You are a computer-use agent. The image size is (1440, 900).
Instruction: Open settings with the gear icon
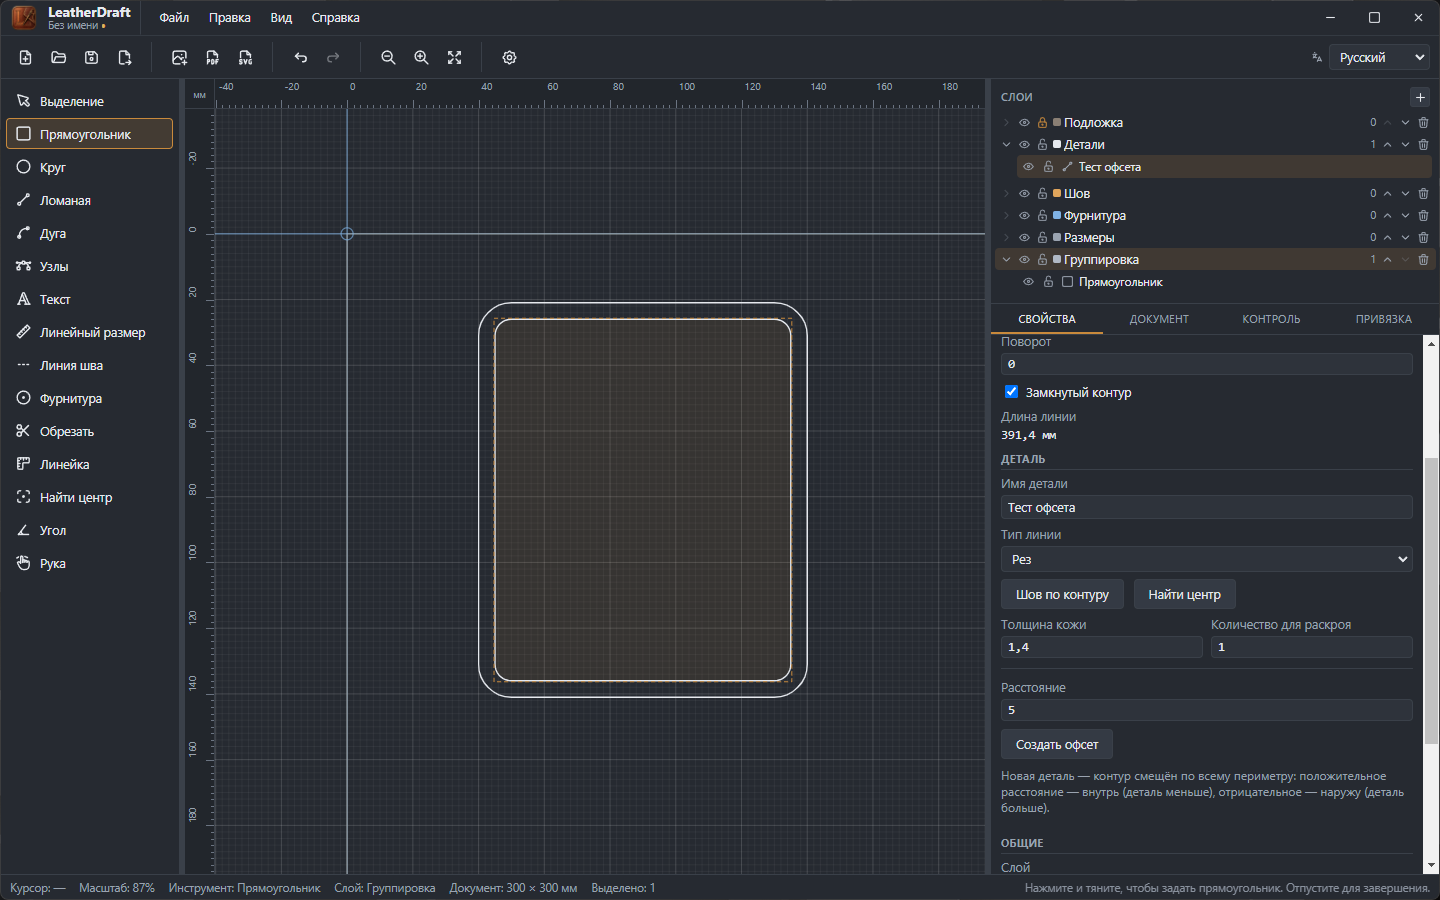point(510,58)
